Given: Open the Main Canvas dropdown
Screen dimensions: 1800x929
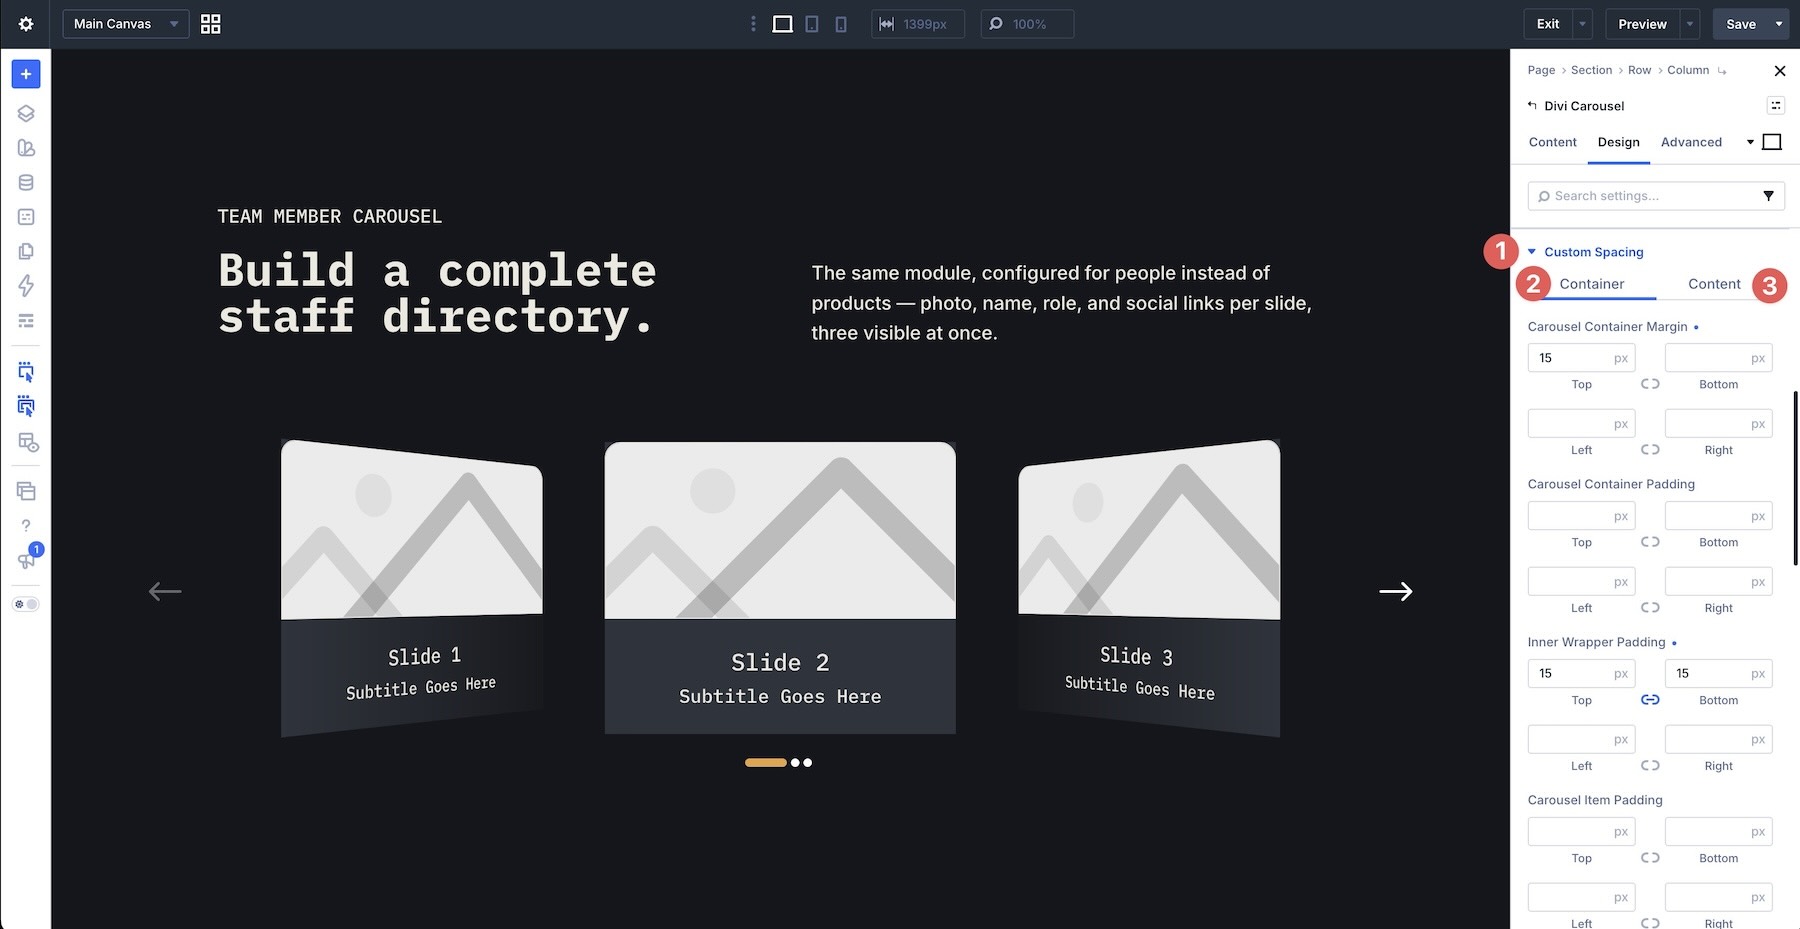Looking at the screenshot, I should click(126, 24).
